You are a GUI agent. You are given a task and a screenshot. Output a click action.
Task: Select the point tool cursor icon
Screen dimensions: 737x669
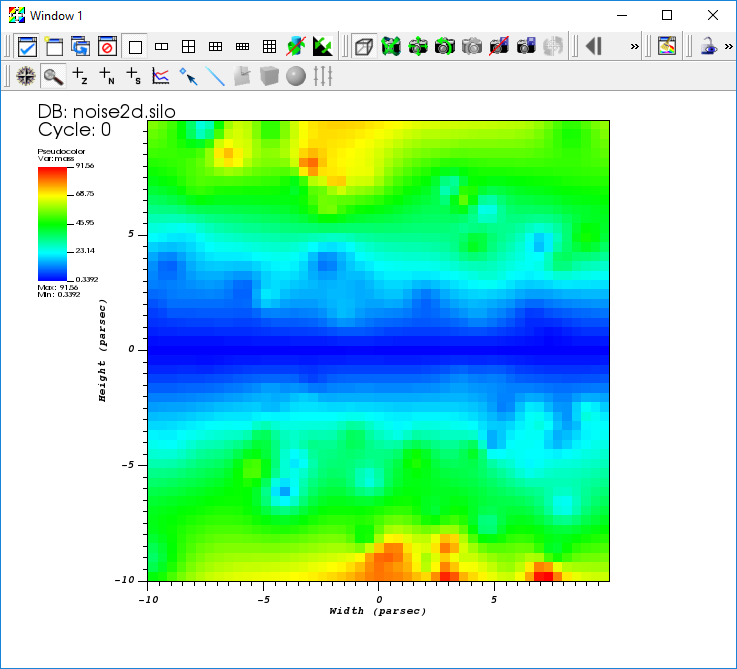188,76
